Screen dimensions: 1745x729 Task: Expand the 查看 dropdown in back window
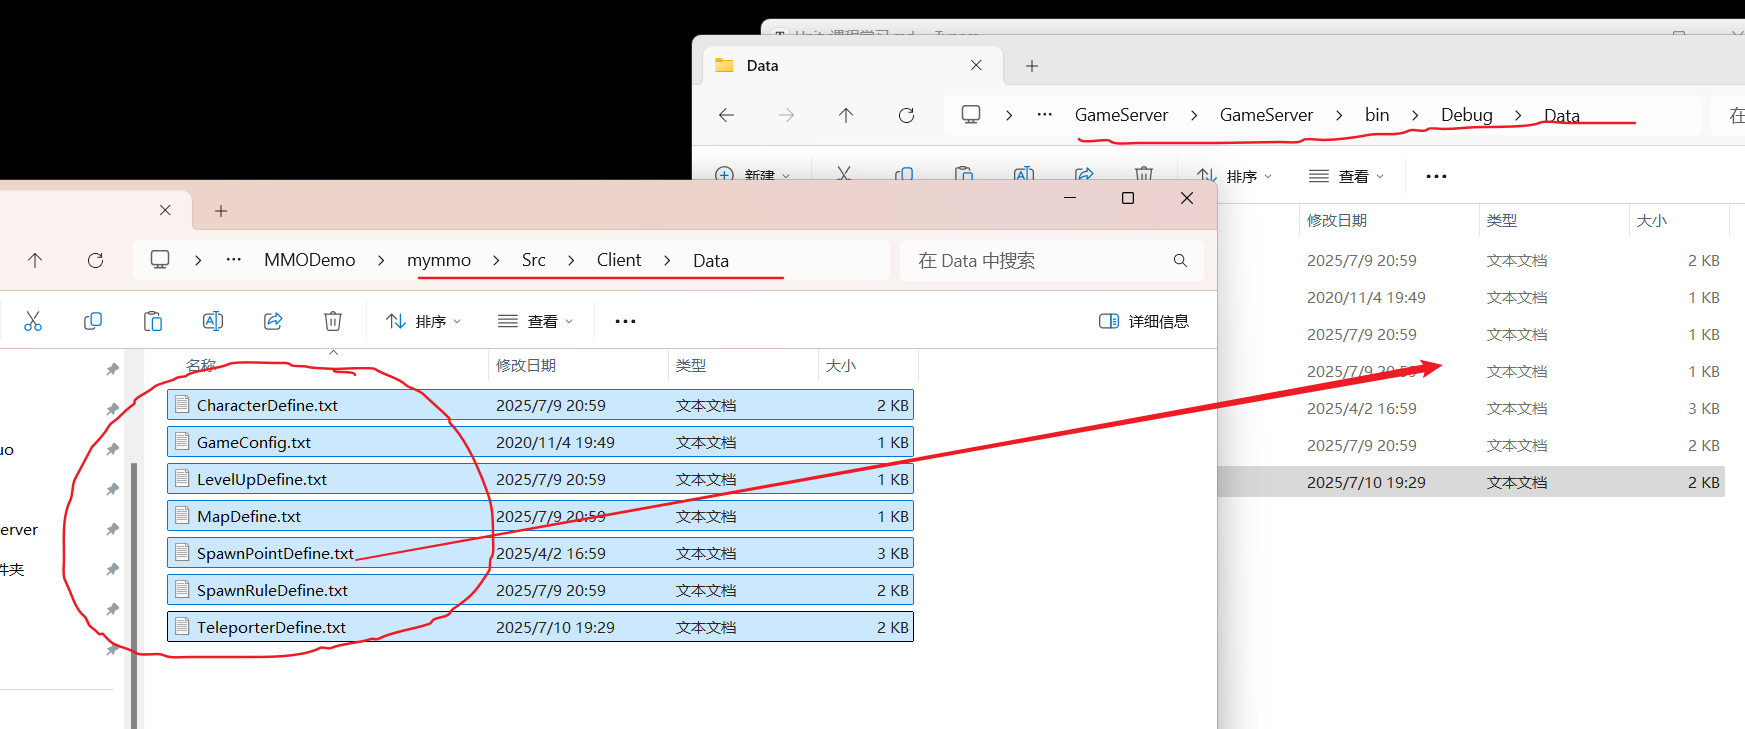click(x=1347, y=176)
